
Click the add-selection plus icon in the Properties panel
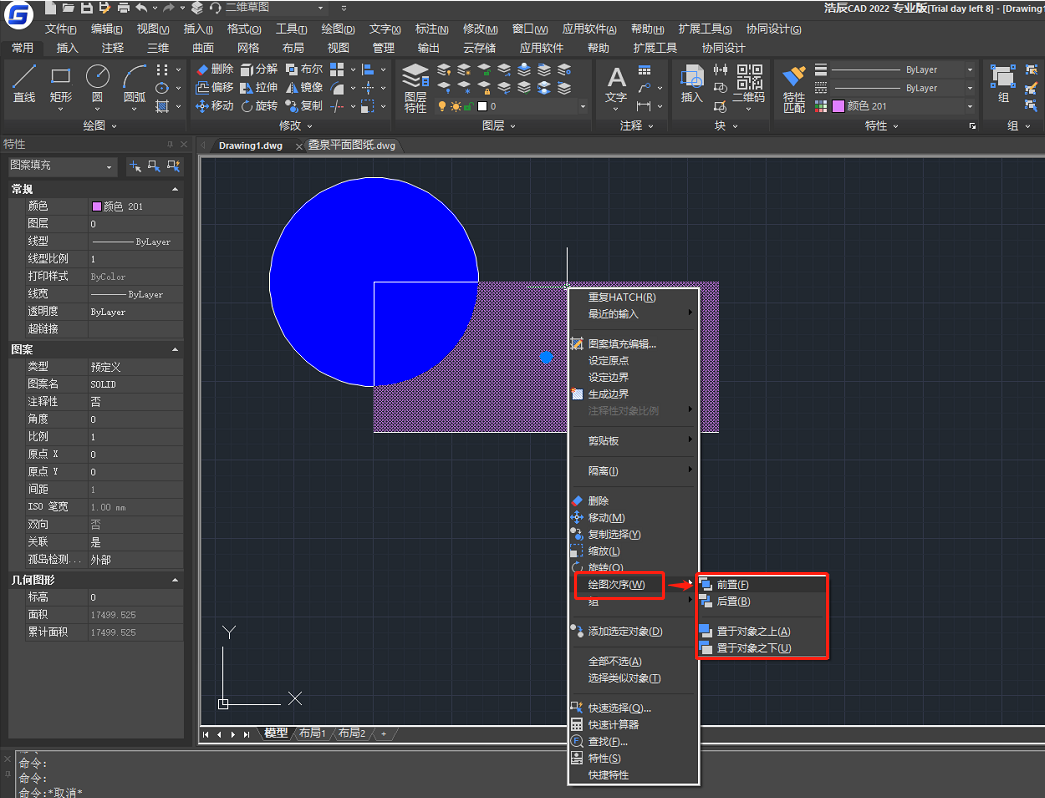pyautogui.click(x=135, y=166)
